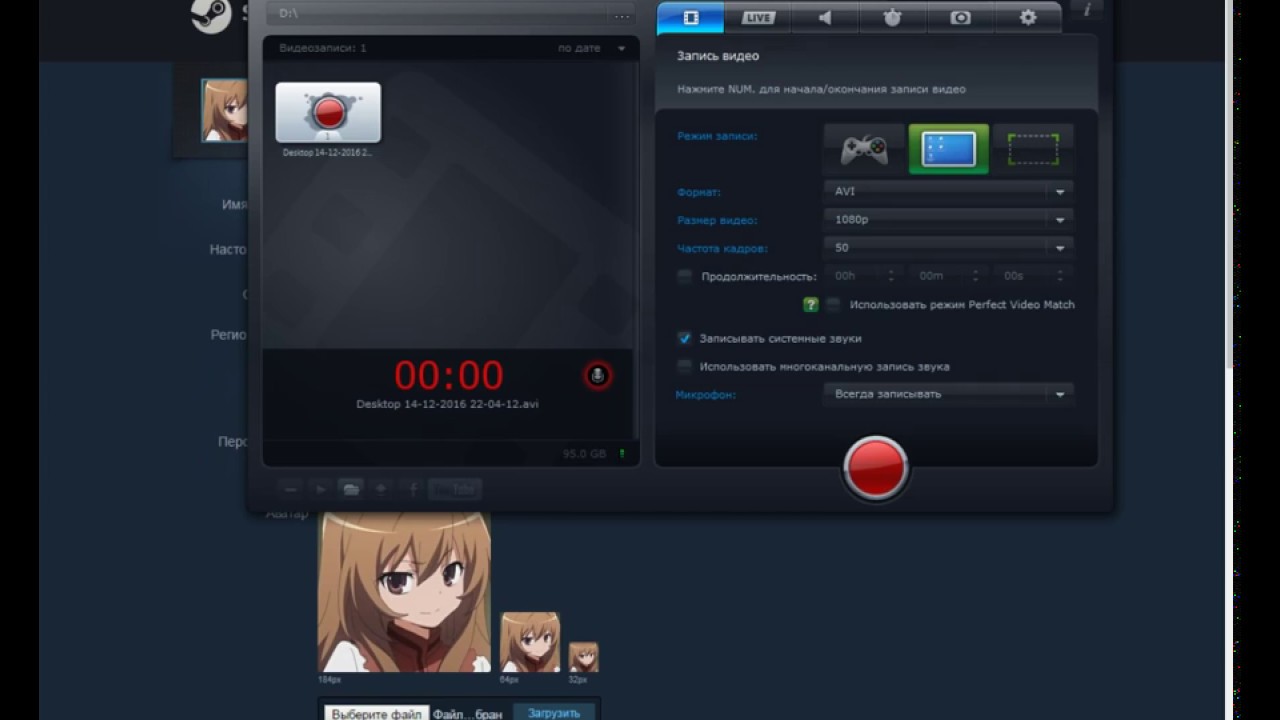
Task: Open recordings folder with the folder icon
Action: 351,489
